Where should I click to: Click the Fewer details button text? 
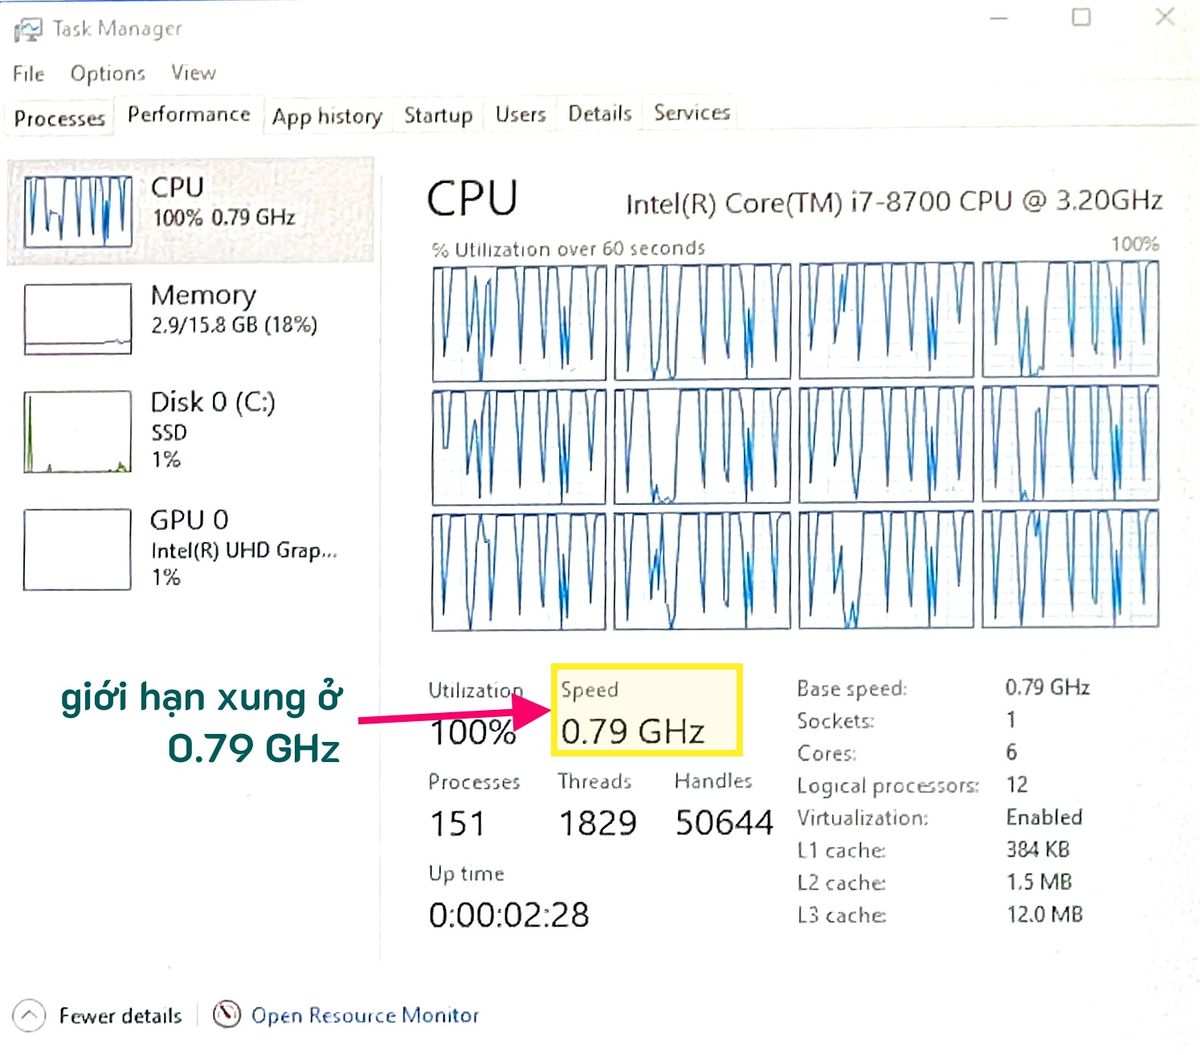[x=120, y=1016]
